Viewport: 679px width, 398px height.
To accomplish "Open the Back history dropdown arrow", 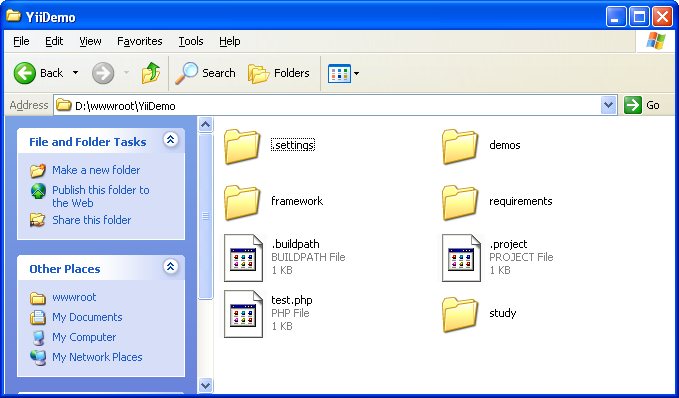I will 75,73.
